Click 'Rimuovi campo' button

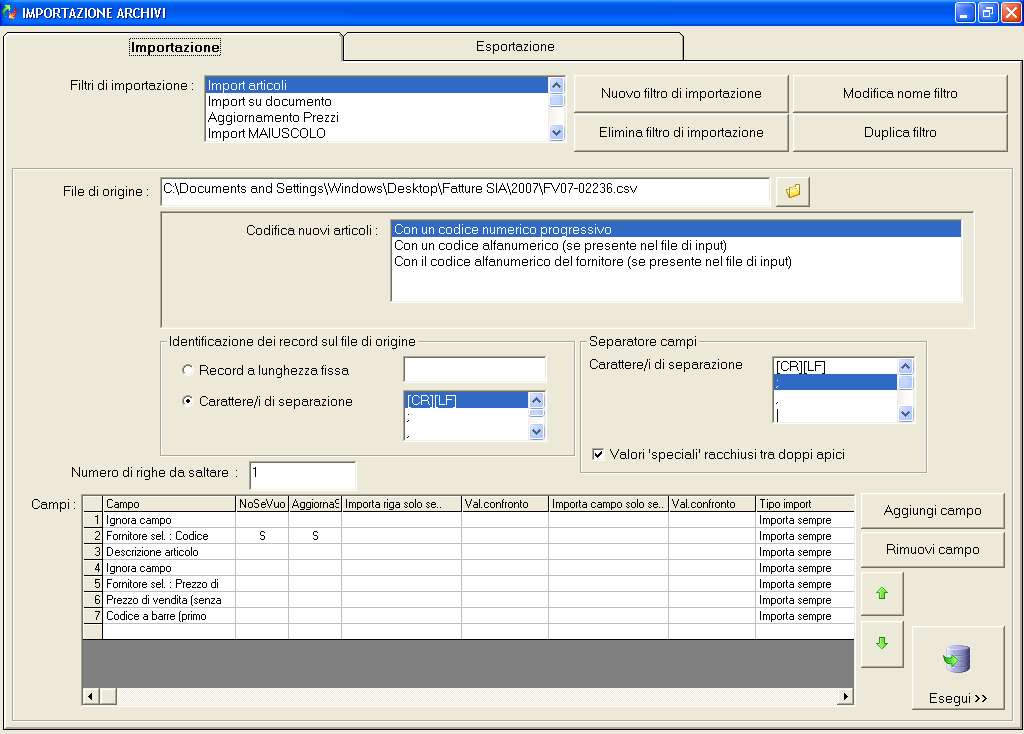click(932, 549)
